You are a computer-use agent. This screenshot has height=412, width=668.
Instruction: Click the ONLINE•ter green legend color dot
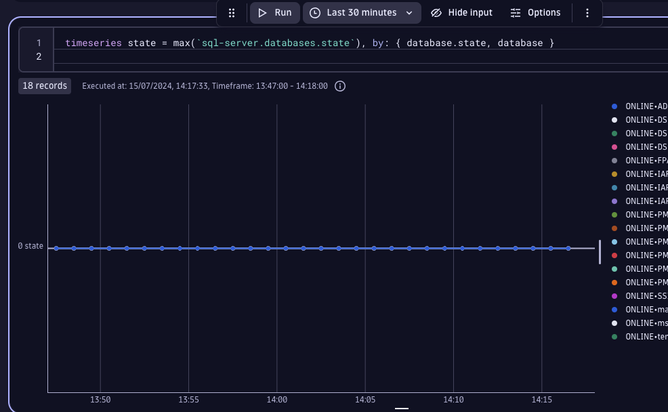[x=614, y=336]
